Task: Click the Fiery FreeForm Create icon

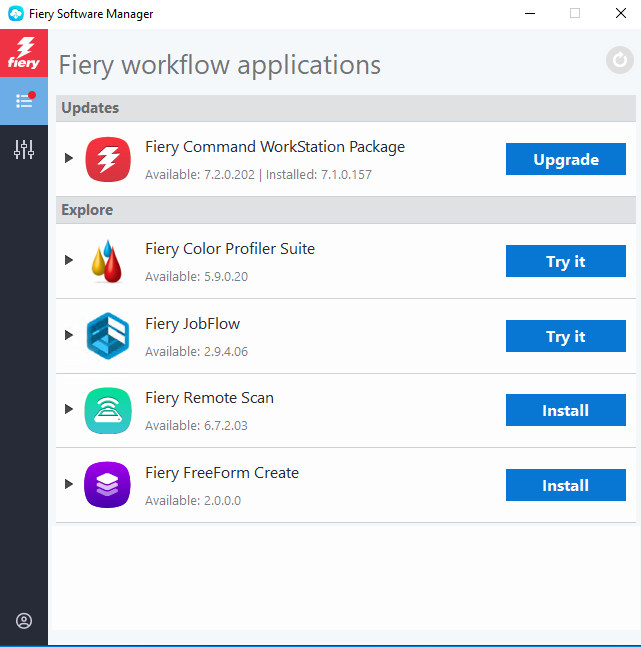Action: (x=107, y=485)
